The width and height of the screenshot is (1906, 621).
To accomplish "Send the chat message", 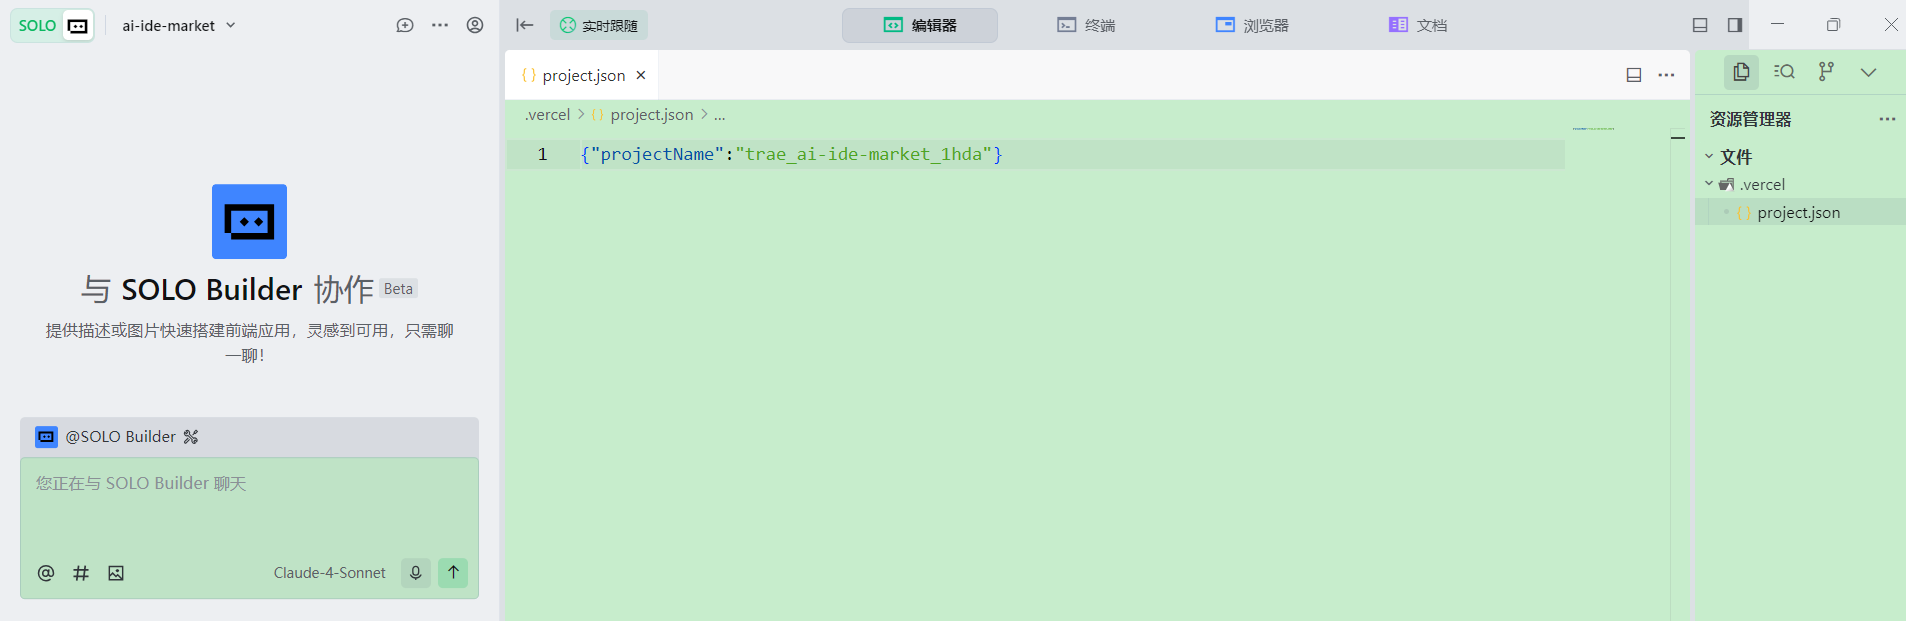I will [x=453, y=573].
